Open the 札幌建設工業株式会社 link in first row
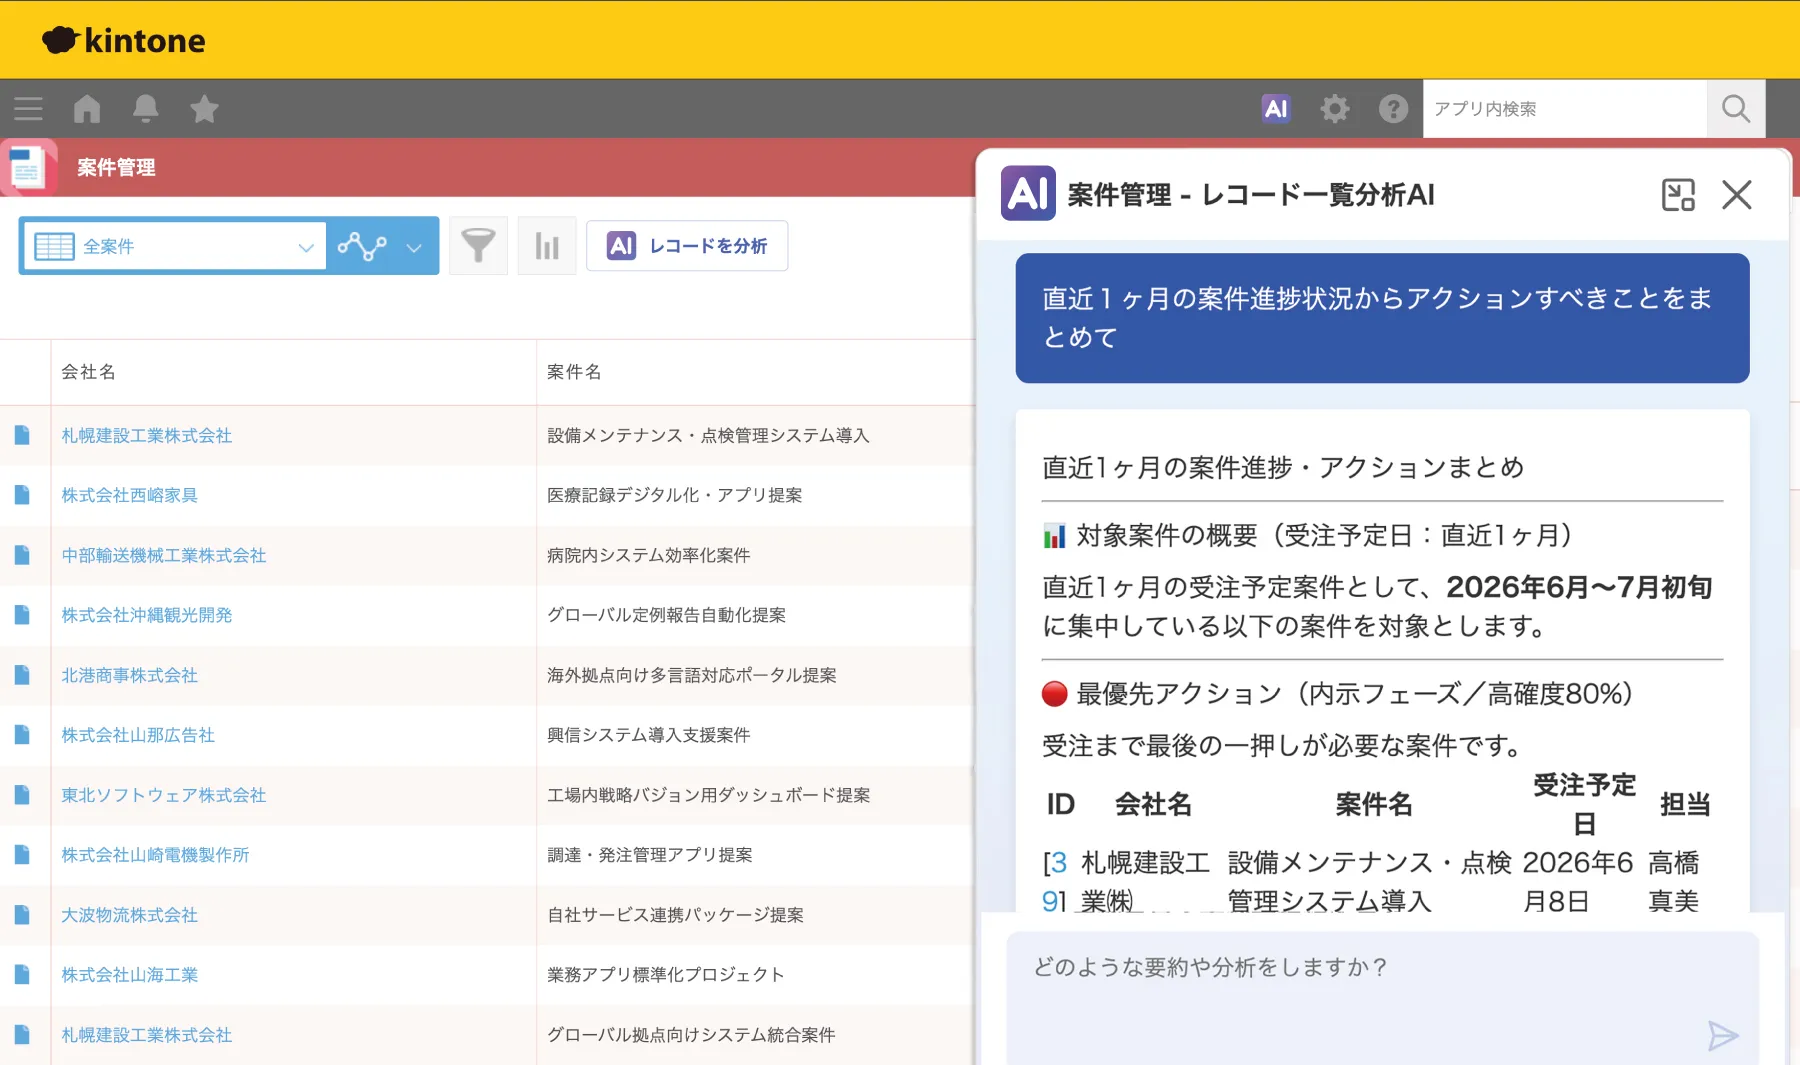This screenshot has width=1800, height=1065. (147, 435)
